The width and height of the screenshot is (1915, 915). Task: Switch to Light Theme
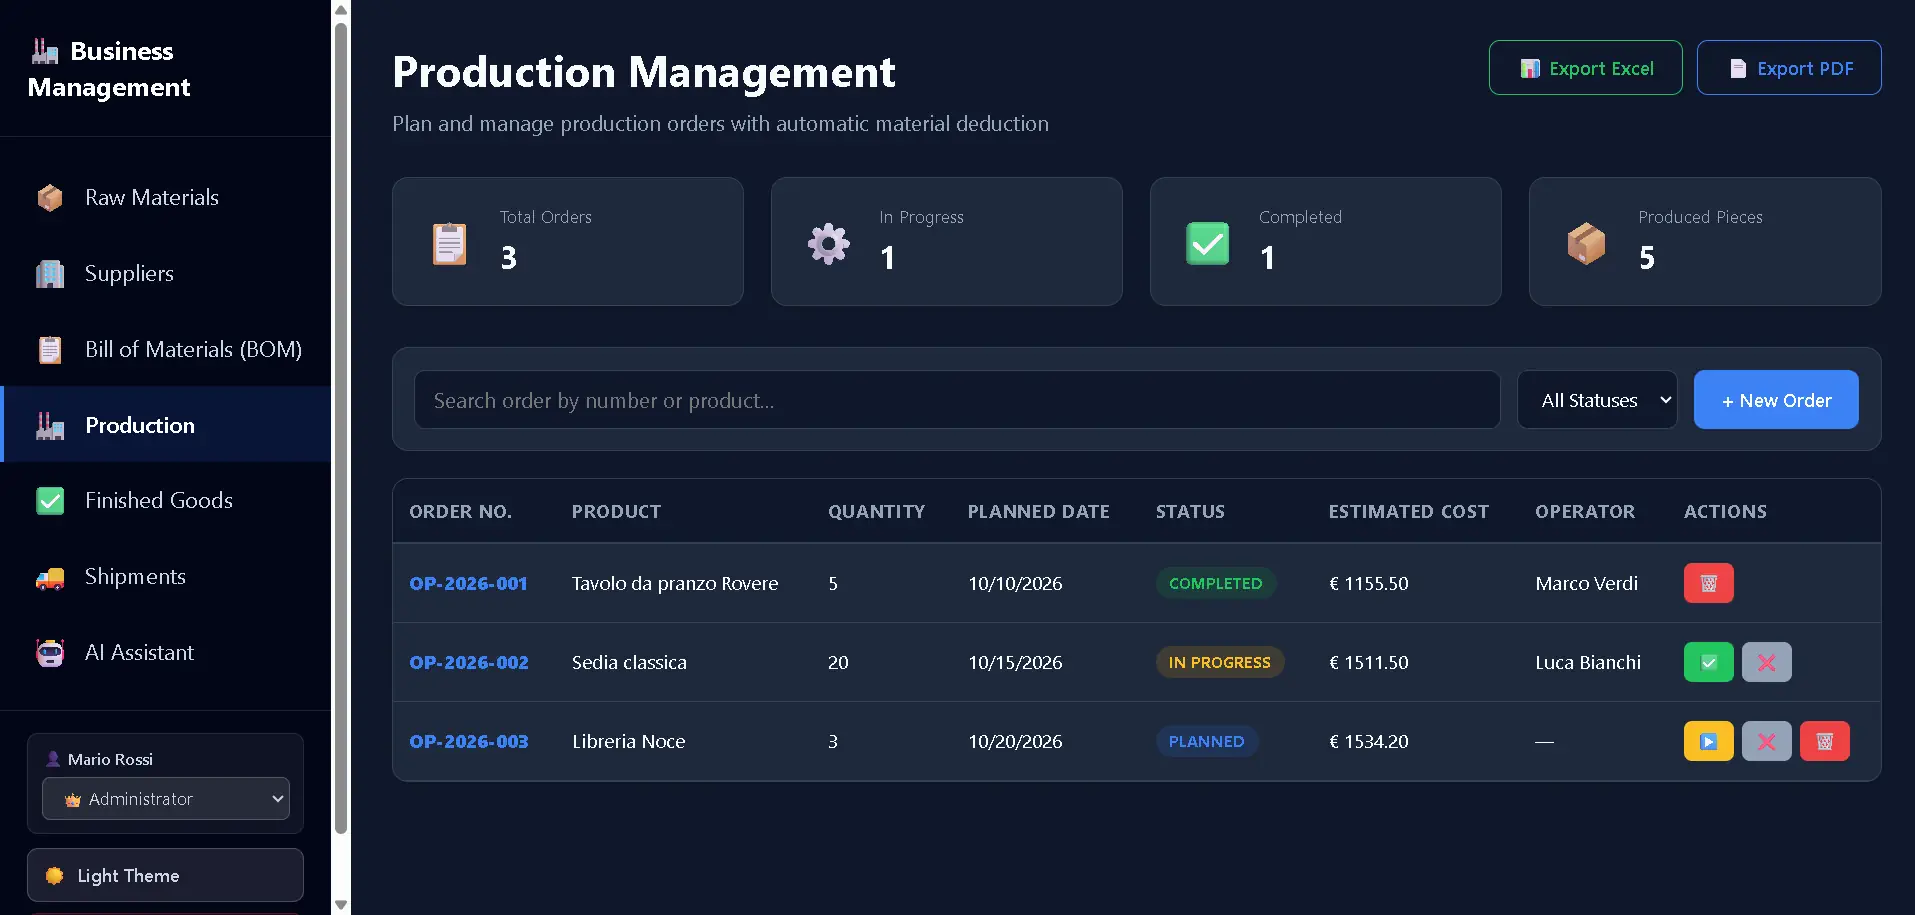(x=165, y=876)
